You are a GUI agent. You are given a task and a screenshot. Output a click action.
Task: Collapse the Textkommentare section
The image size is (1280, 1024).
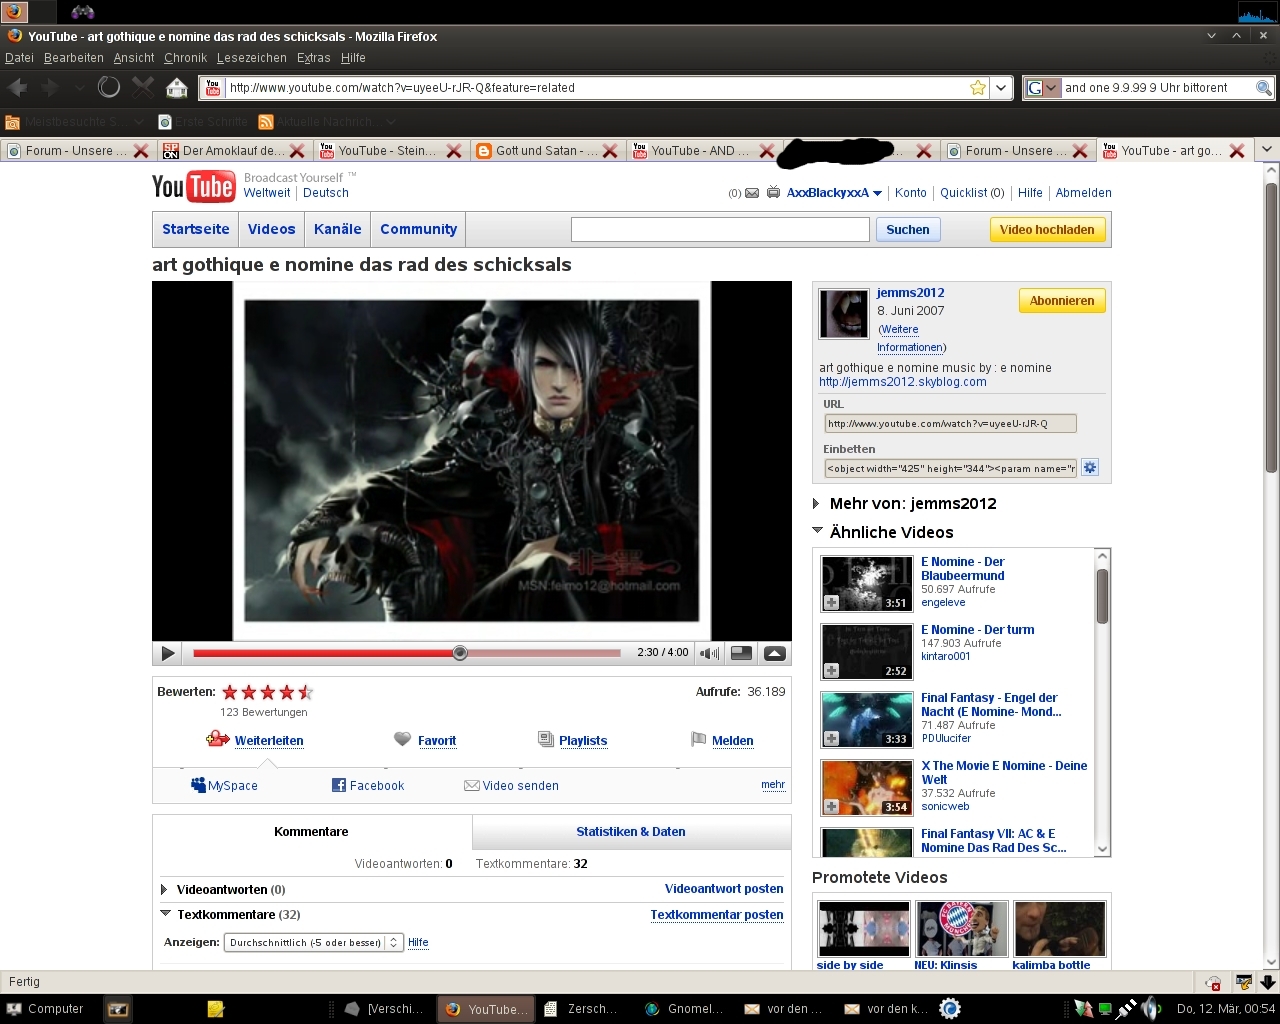click(165, 914)
